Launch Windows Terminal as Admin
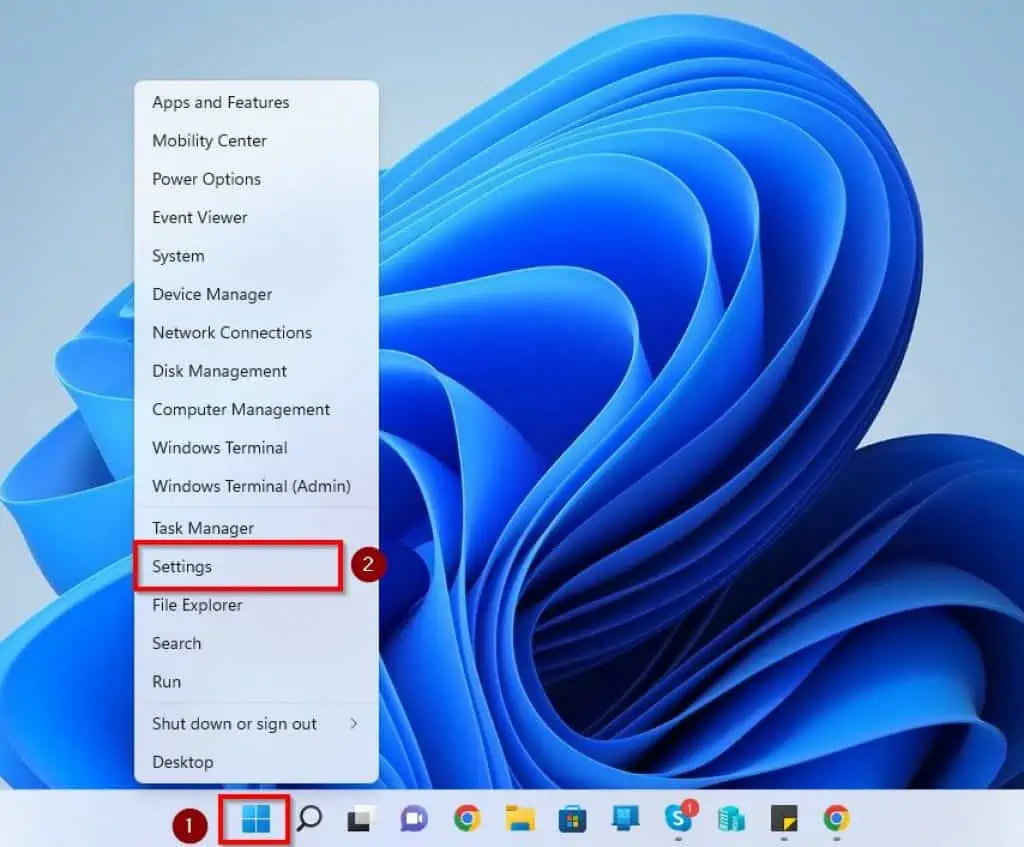Screen dimensions: 1024x847 click(251, 486)
